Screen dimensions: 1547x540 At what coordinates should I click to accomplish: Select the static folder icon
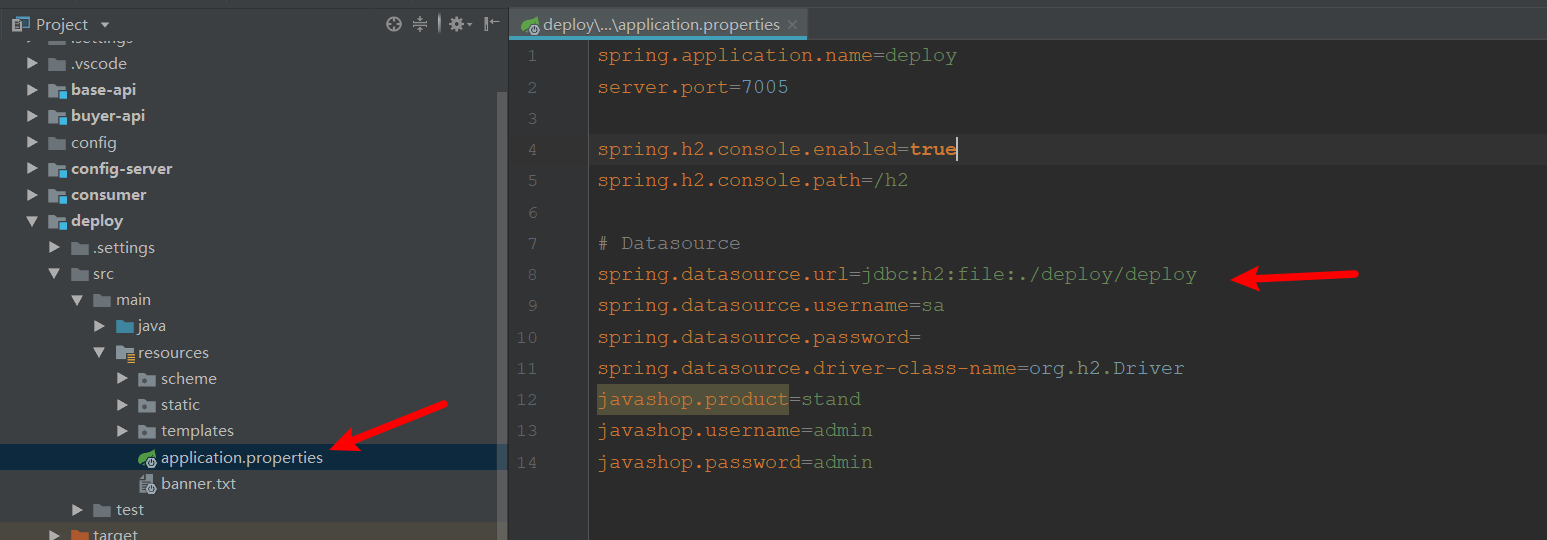[147, 405]
